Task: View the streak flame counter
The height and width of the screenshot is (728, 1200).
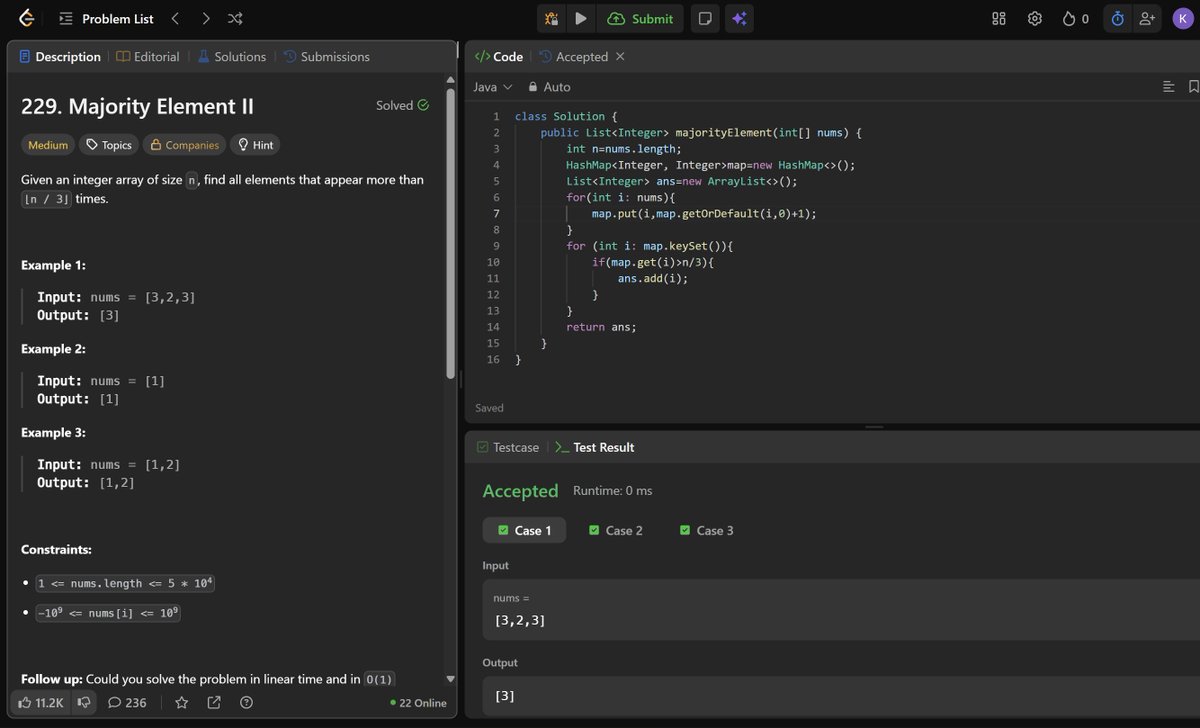Action: tap(1076, 18)
